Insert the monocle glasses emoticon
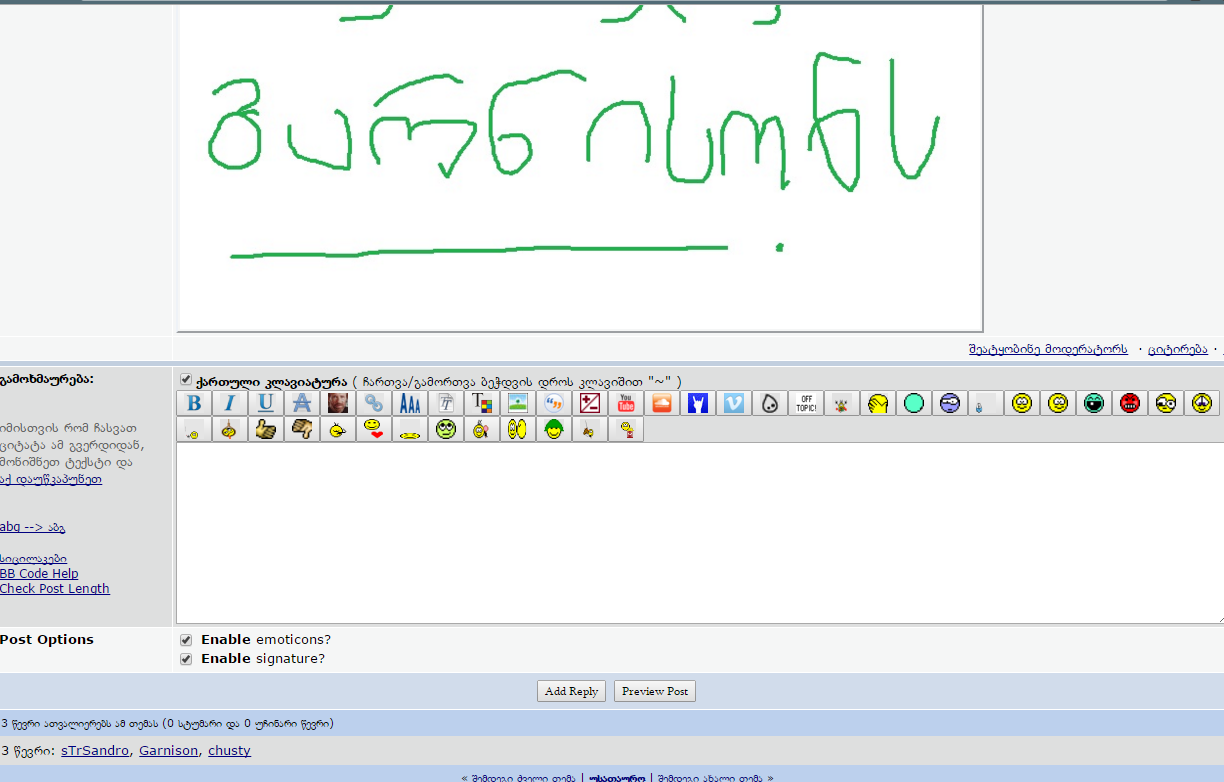 (1167, 403)
